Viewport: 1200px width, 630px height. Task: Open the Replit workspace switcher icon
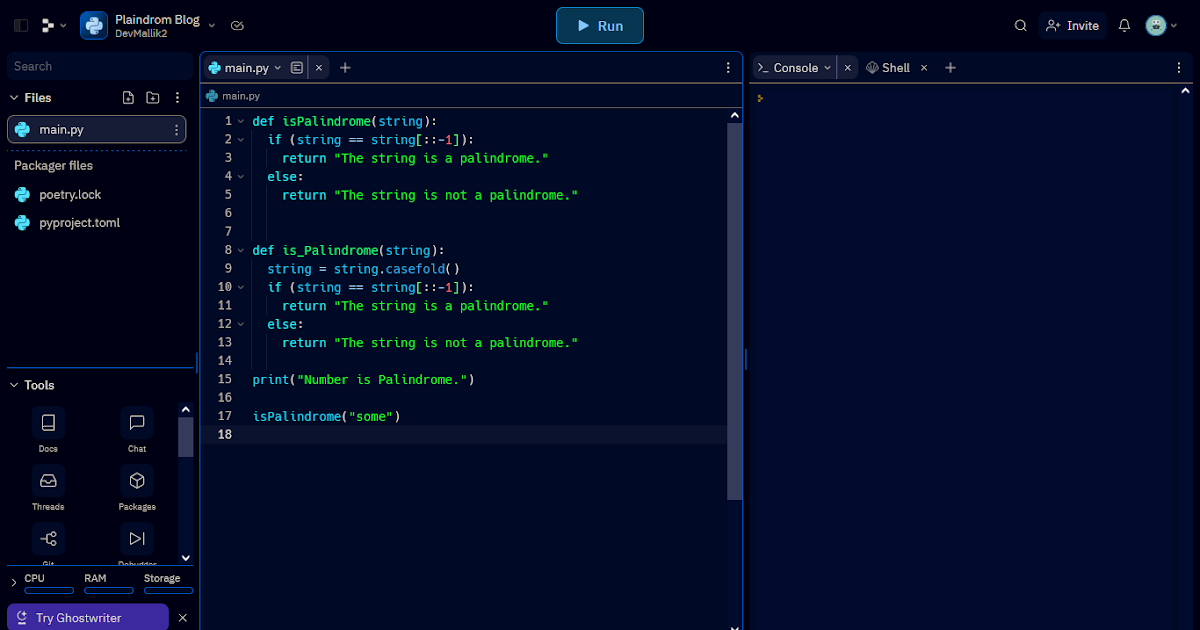tap(54, 26)
